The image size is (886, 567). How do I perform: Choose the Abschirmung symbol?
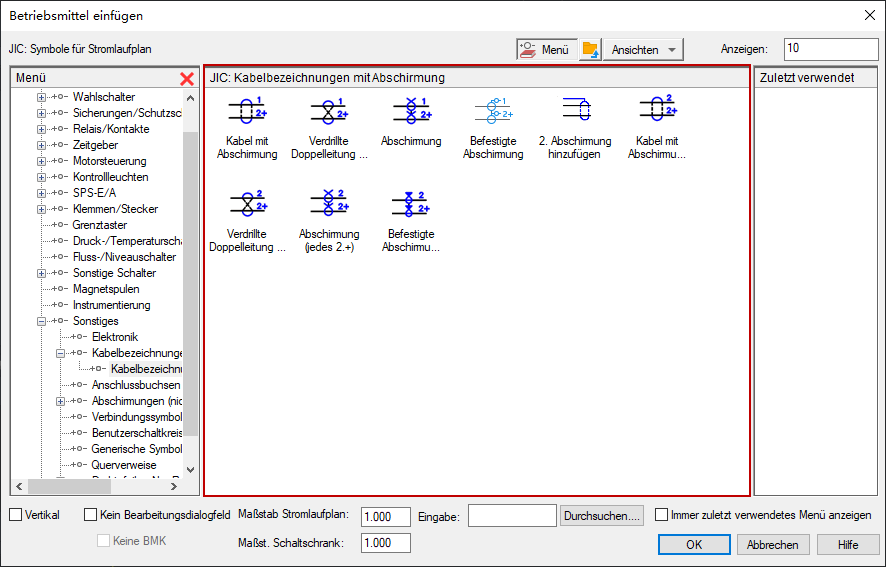click(411, 110)
